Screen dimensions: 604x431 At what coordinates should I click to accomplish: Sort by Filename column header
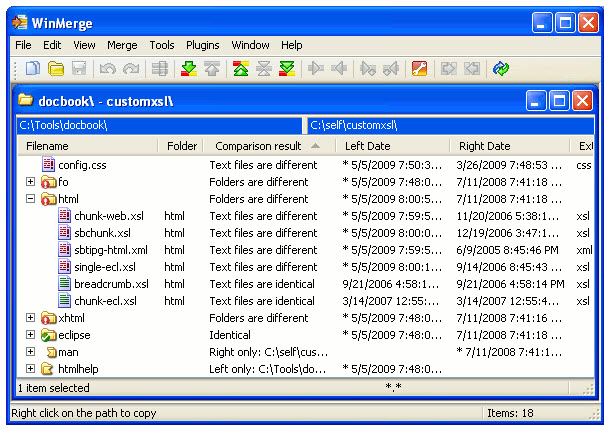(87, 146)
